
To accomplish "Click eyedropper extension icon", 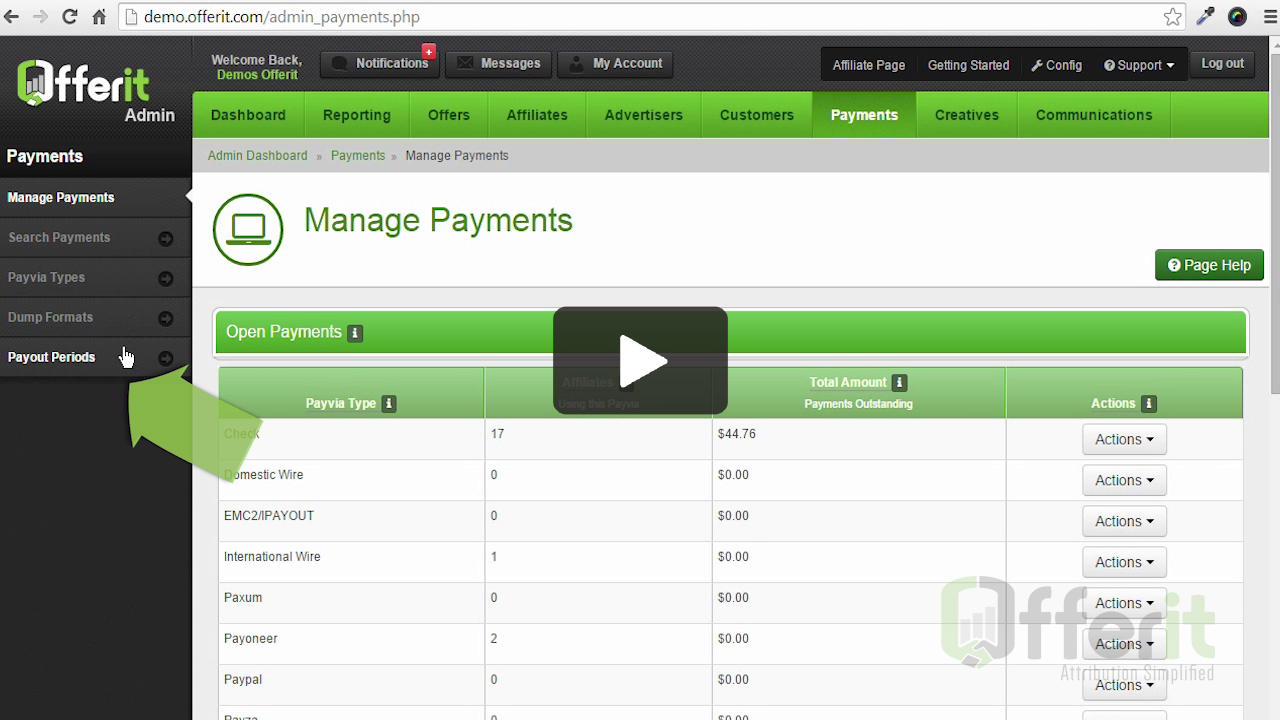I will coord(1206,16).
